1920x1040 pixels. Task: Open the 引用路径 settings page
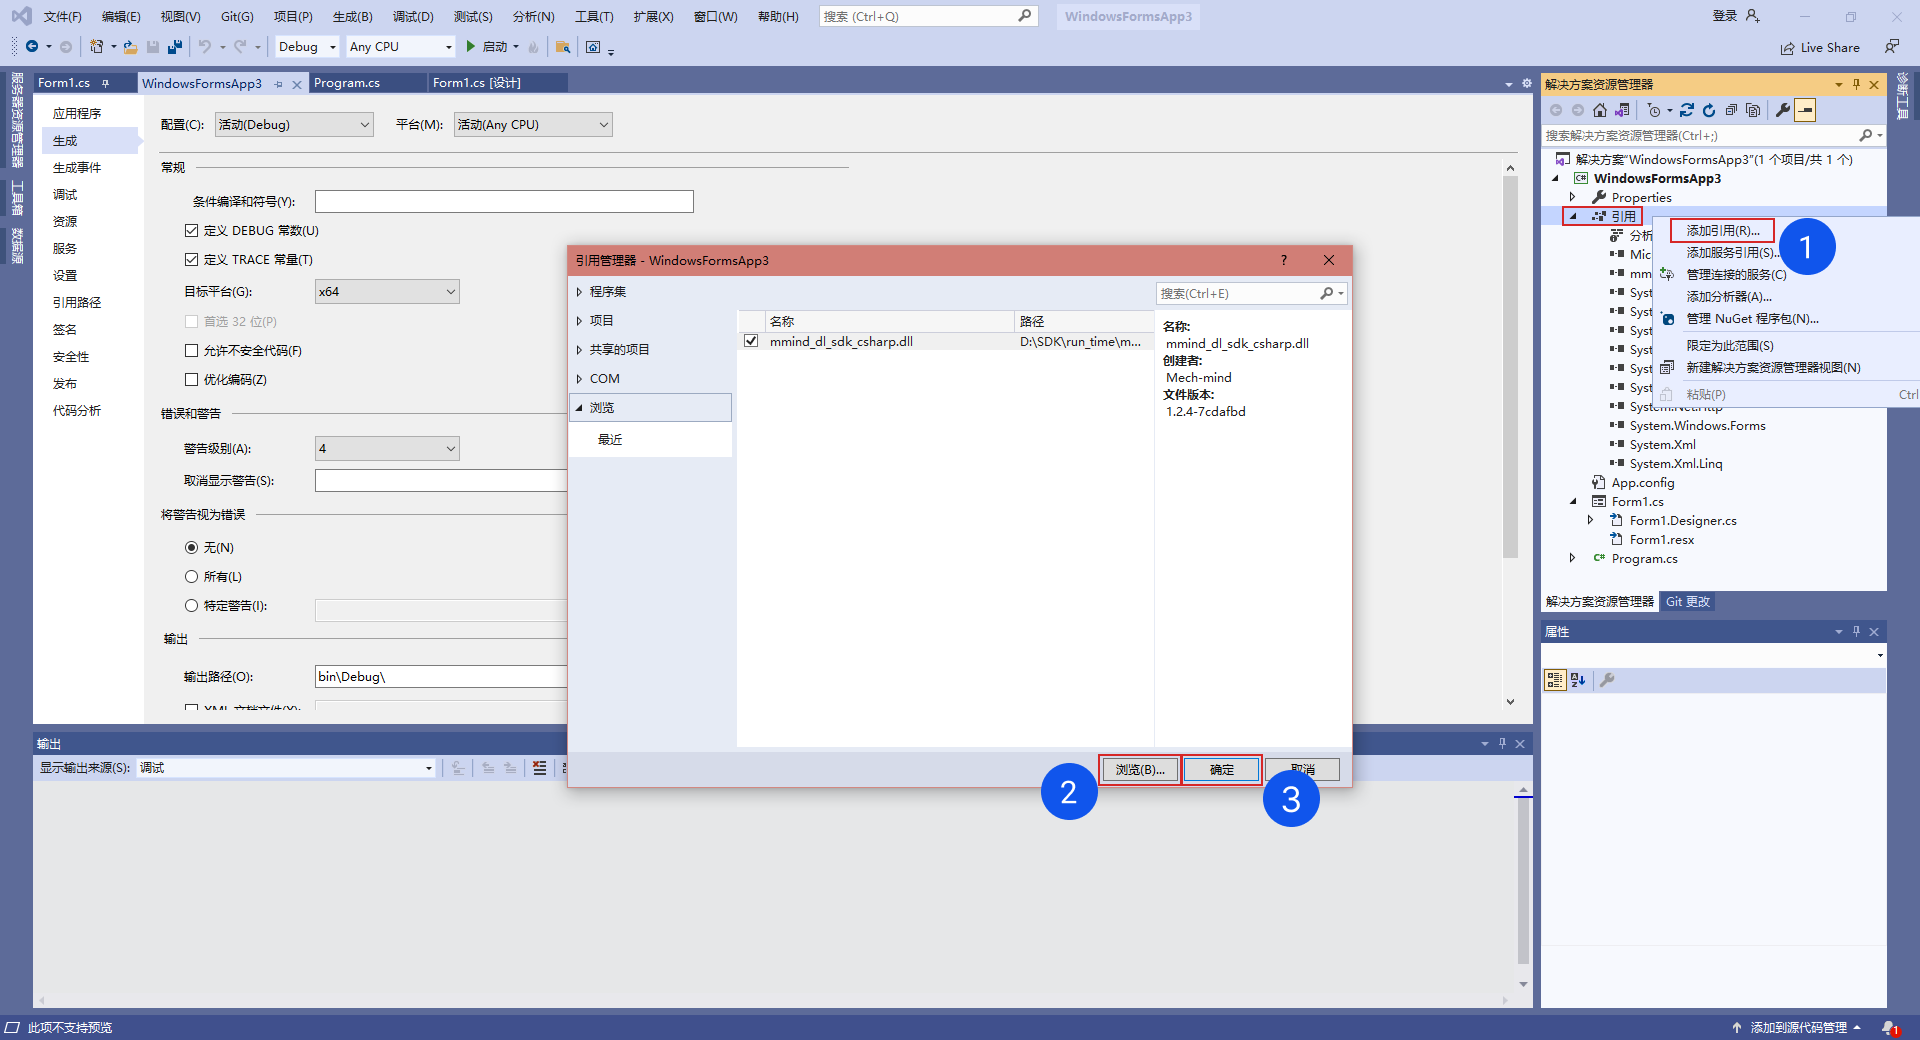point(77,303)
